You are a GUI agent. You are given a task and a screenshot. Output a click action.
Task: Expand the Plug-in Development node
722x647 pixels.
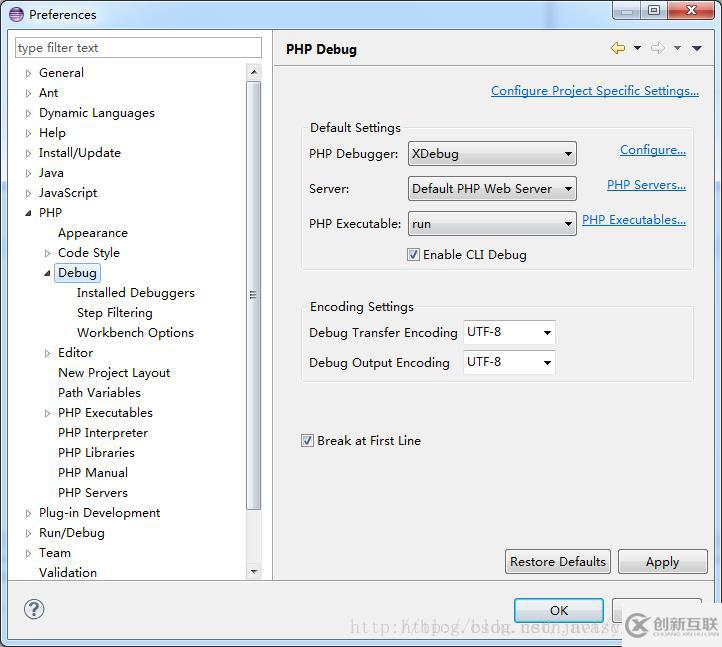pyautogui.click(x=29, y=513)
